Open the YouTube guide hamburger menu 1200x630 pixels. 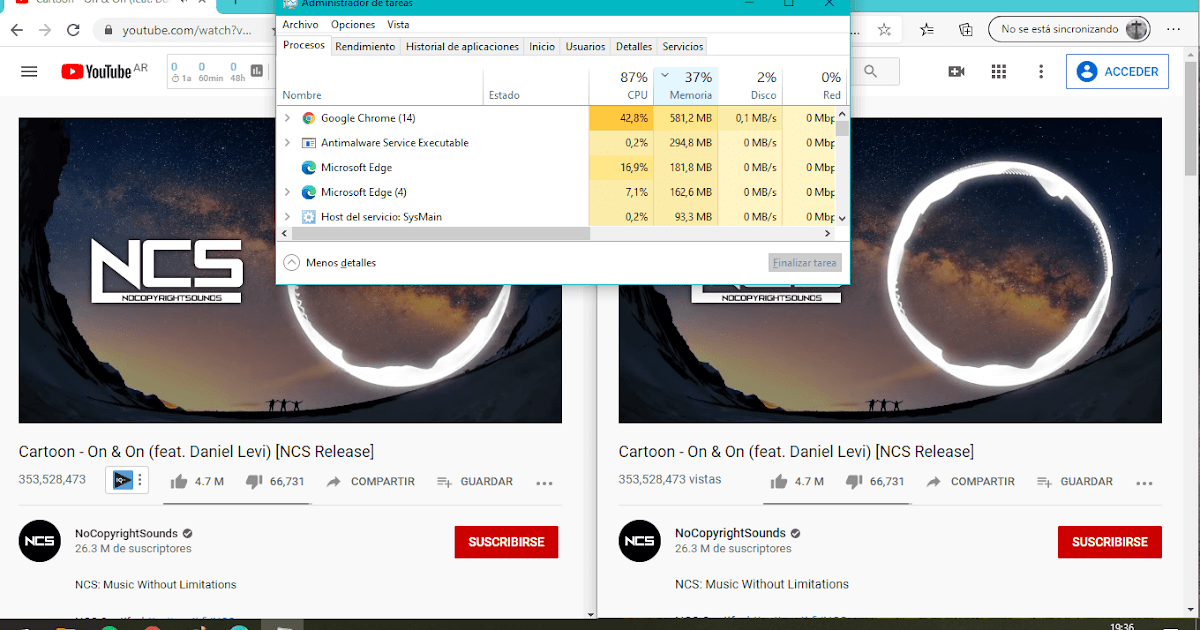tap(28, 71)
